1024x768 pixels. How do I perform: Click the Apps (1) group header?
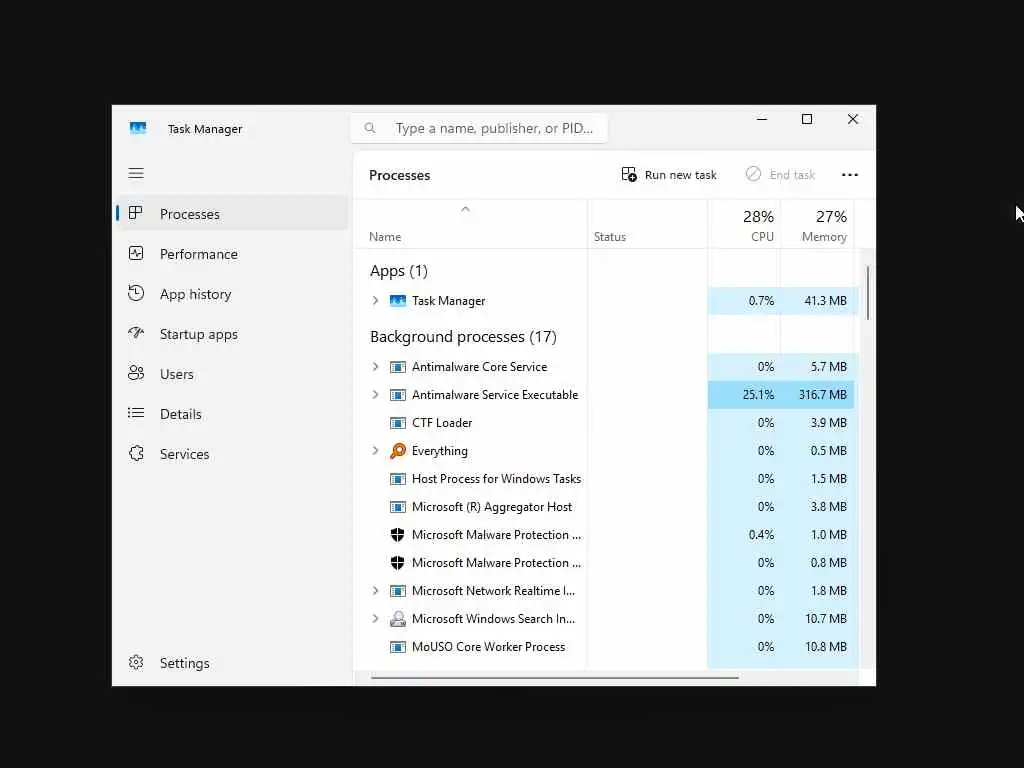[398, 270]
